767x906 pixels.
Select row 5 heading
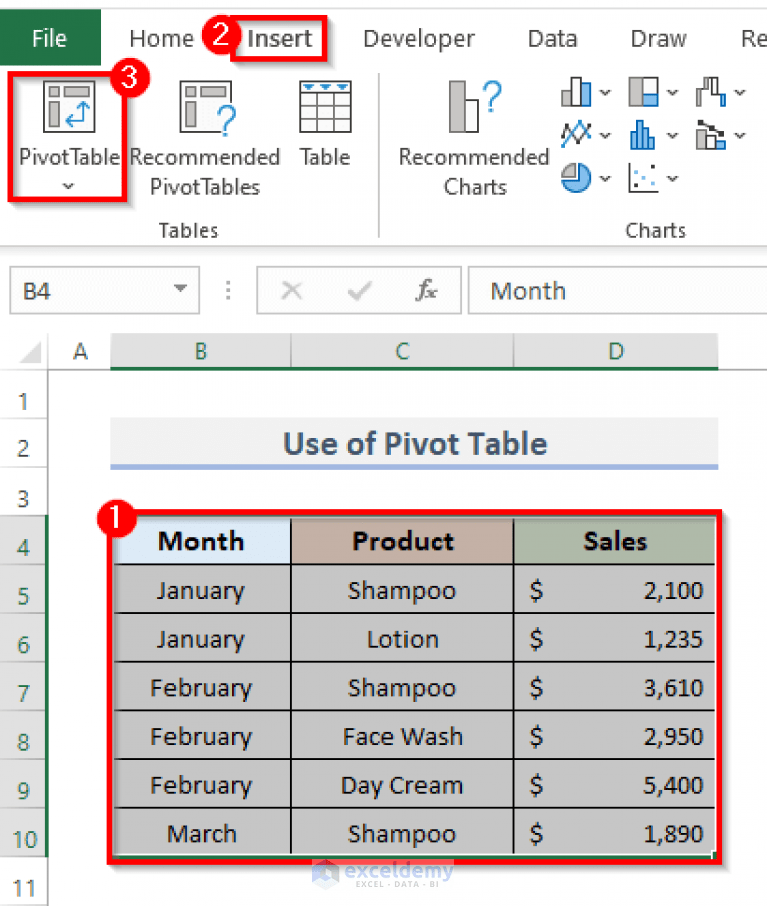[x=22, y=590]
